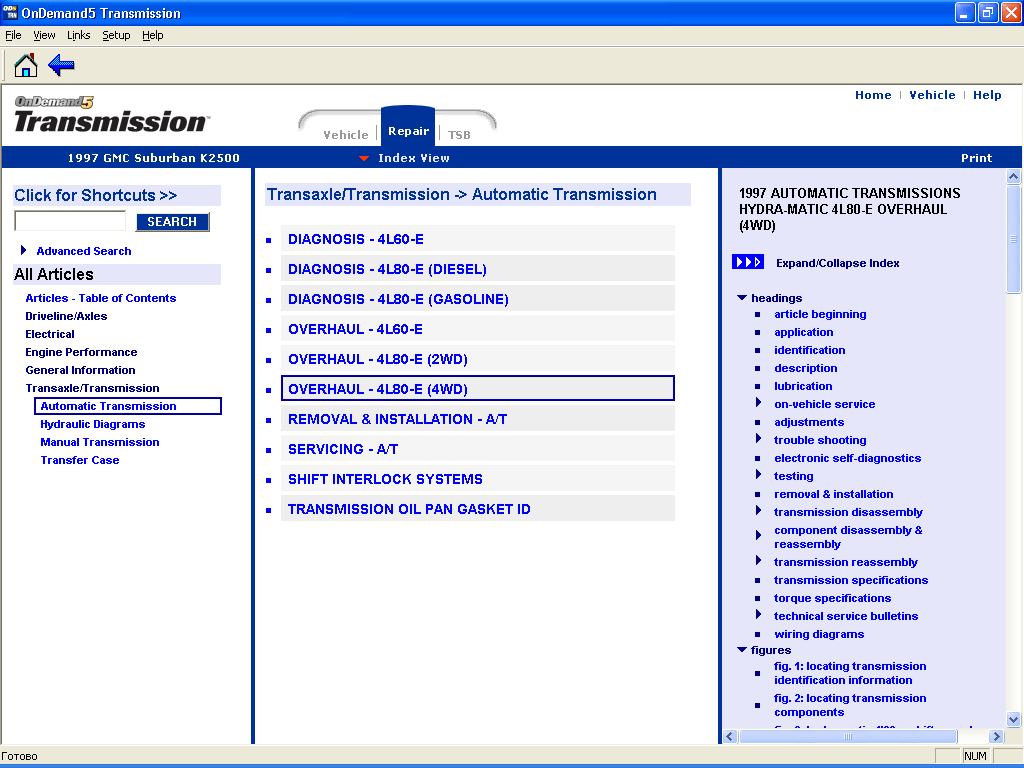This screenshot has height=768, width=1024.
Task: Expand component disassembly & reassembly arrow
Action: (758, 536)
